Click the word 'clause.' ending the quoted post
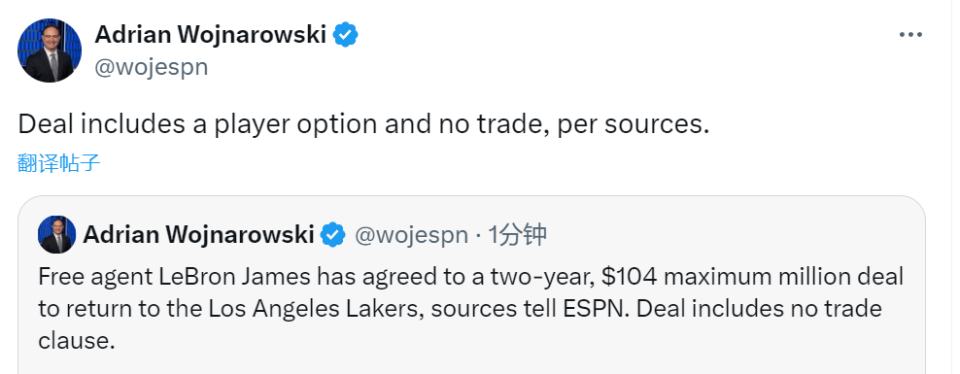This screenshot has height=374, width=960. tap(77, 340)
